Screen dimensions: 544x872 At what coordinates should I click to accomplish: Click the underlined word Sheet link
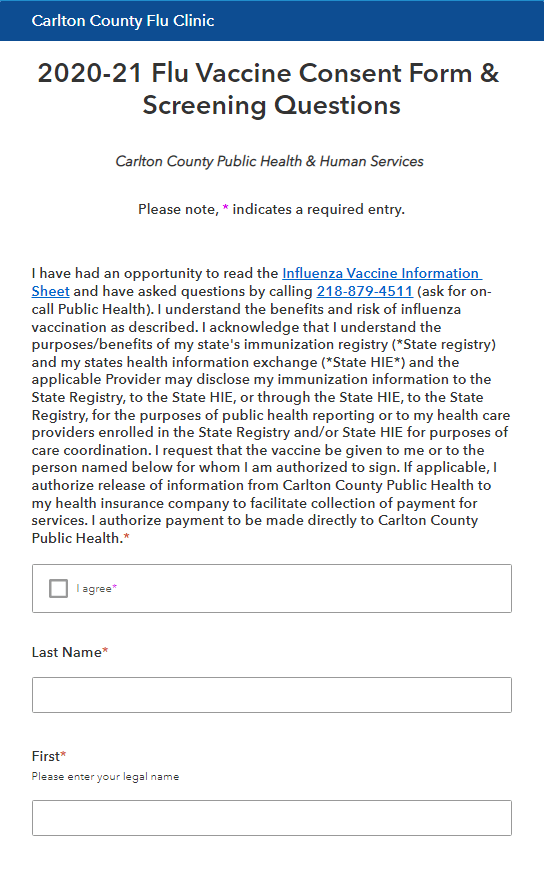click(x=51, y=291)
